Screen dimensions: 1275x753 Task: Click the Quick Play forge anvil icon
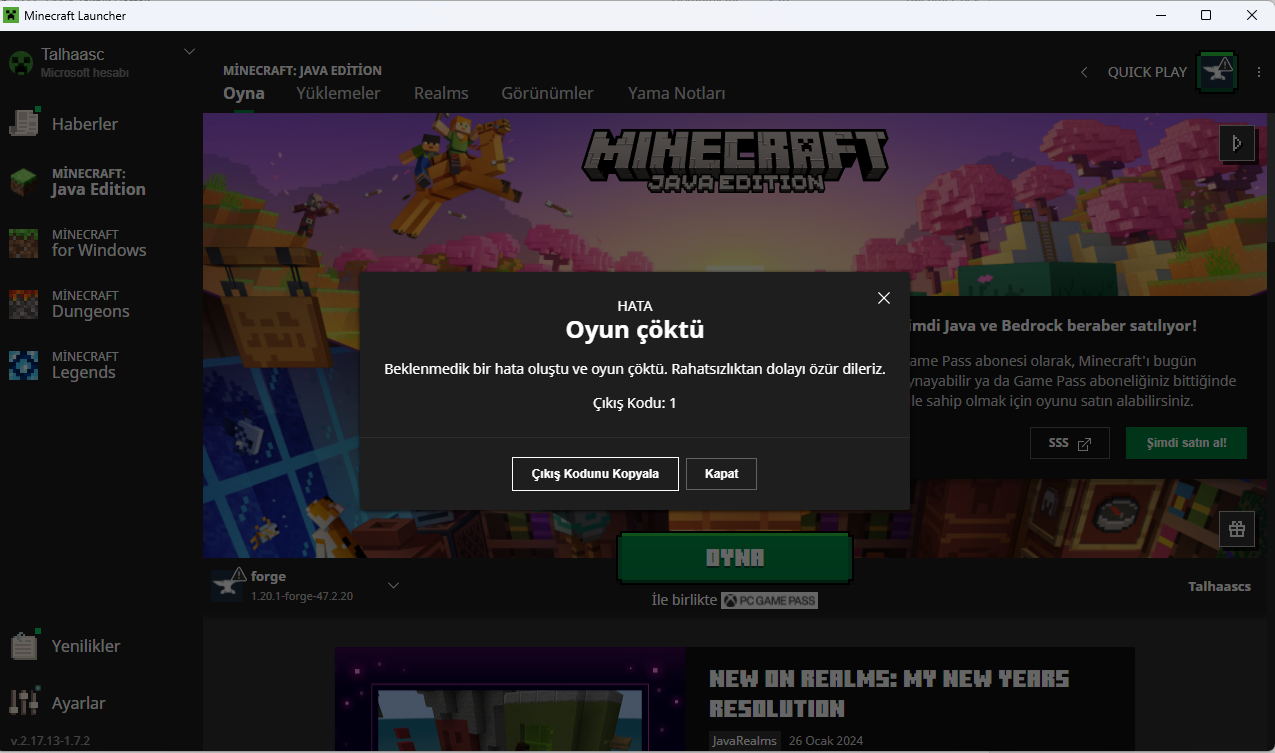coord(1218,72)
